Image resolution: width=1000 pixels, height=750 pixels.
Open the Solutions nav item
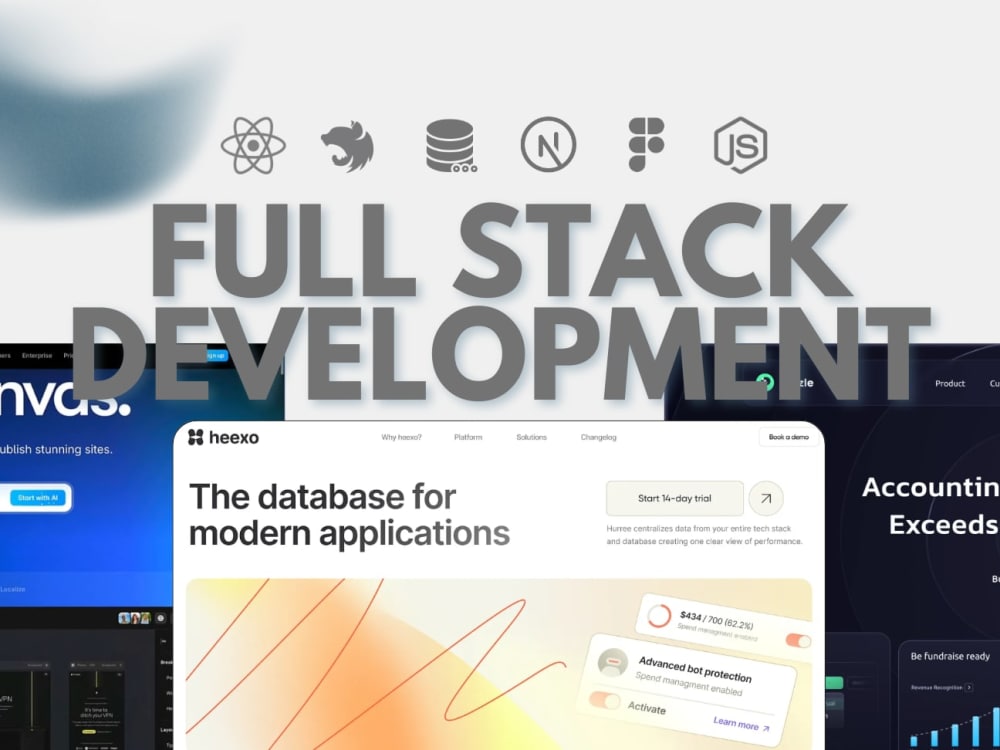[531, 438]
